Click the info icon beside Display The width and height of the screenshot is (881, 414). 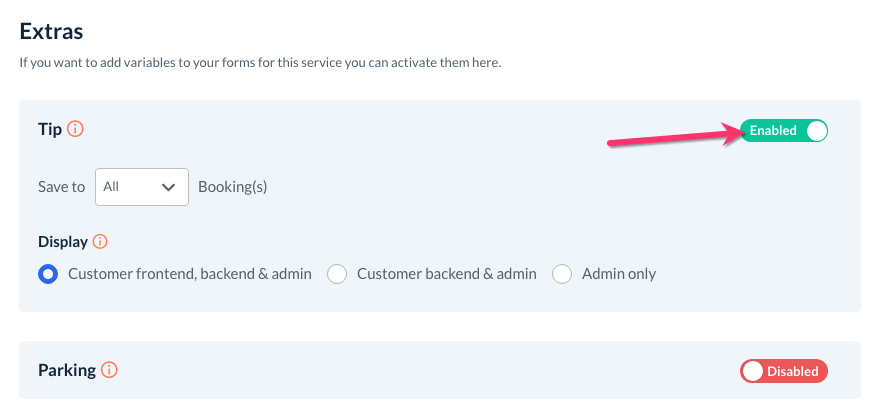(100, 242)
